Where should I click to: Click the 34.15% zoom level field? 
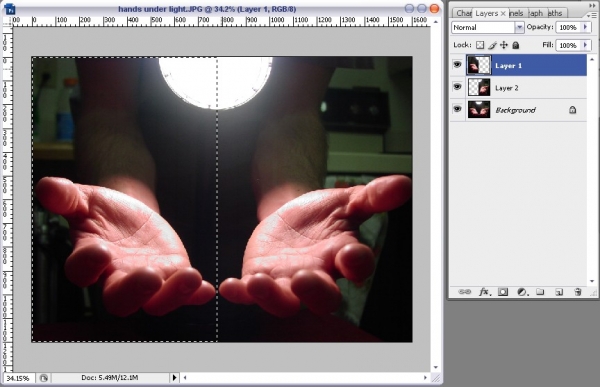coord(18,378)
